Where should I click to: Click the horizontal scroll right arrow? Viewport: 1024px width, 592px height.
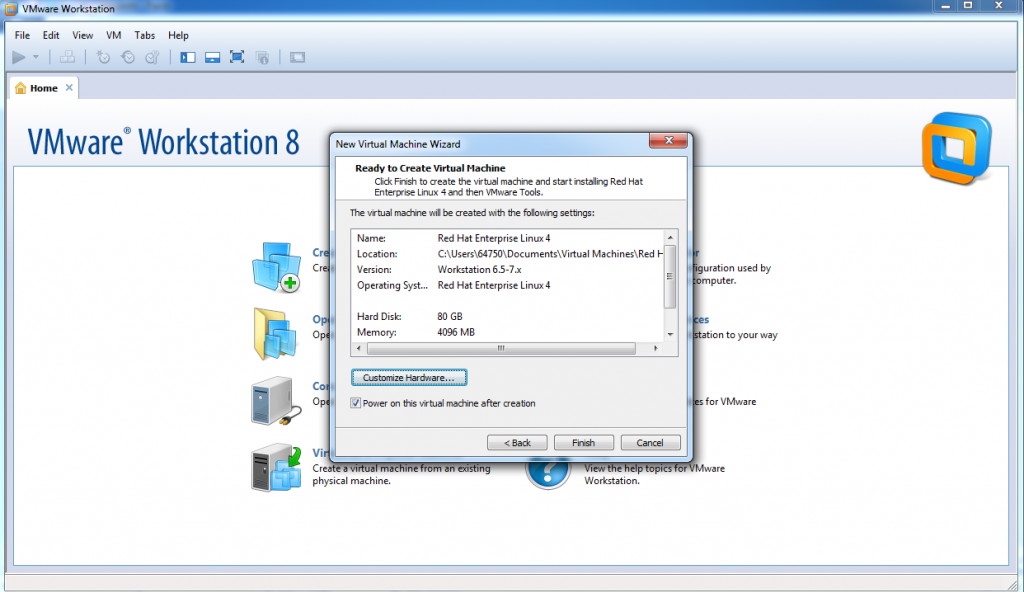pyautogui.click(x=656, y=348)
